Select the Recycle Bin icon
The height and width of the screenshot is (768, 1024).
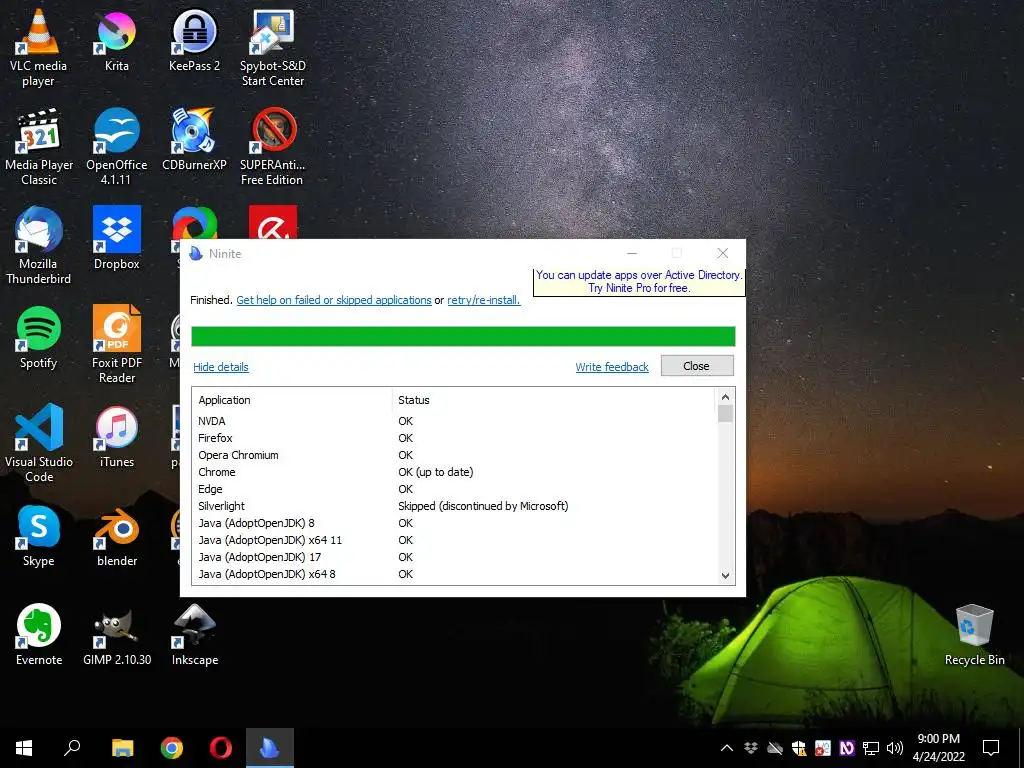point(974,635)
